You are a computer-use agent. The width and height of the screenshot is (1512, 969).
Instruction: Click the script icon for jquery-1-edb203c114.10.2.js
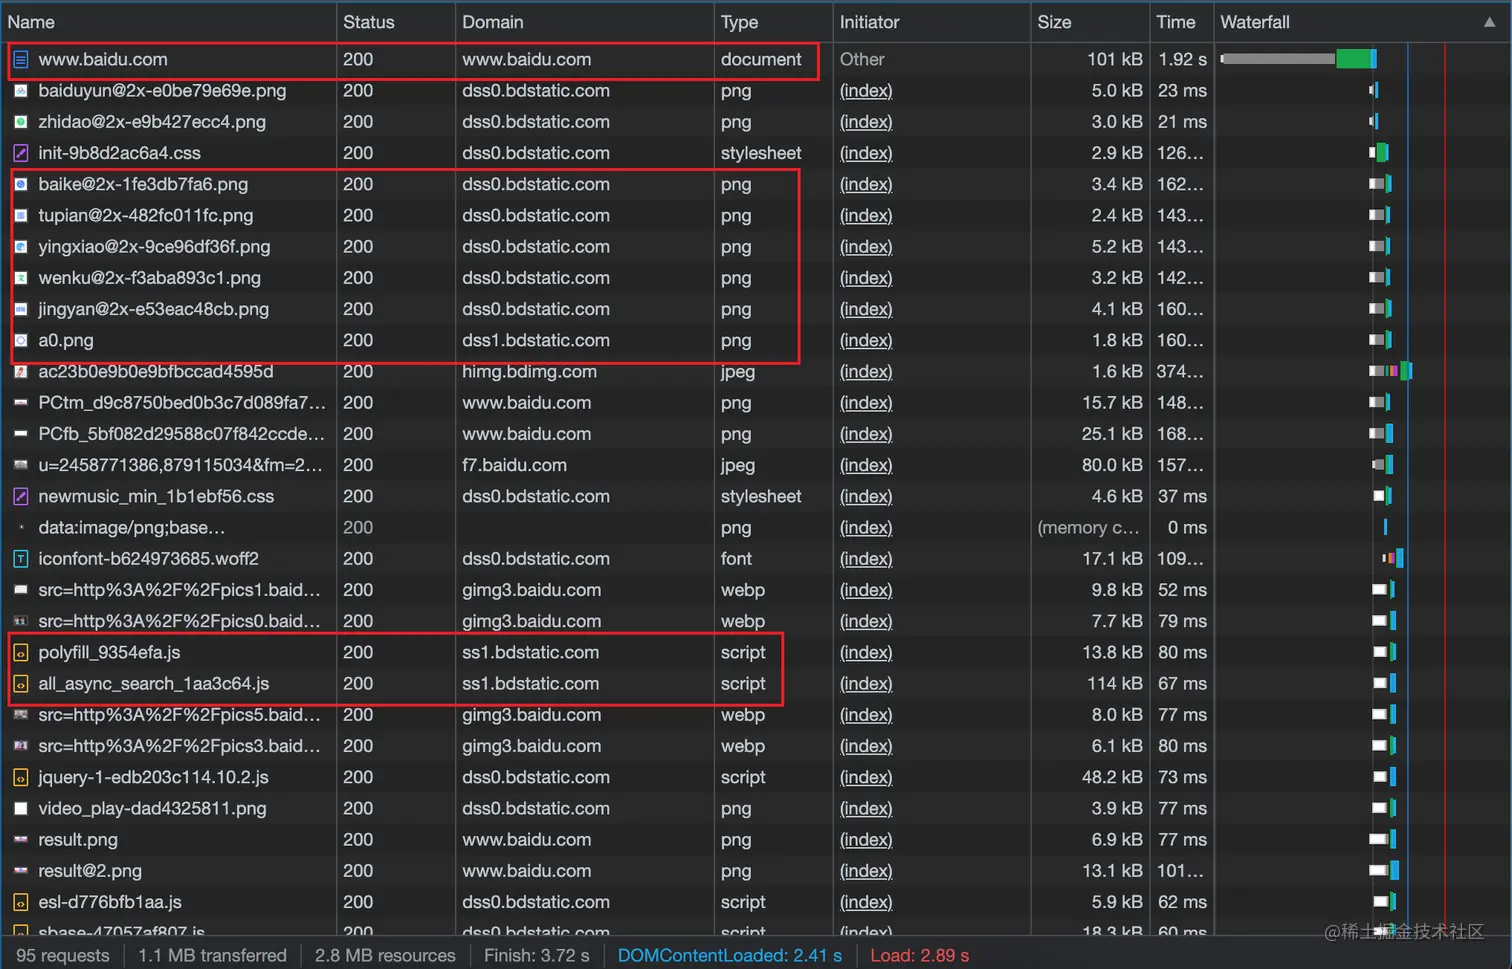(21, 777)
